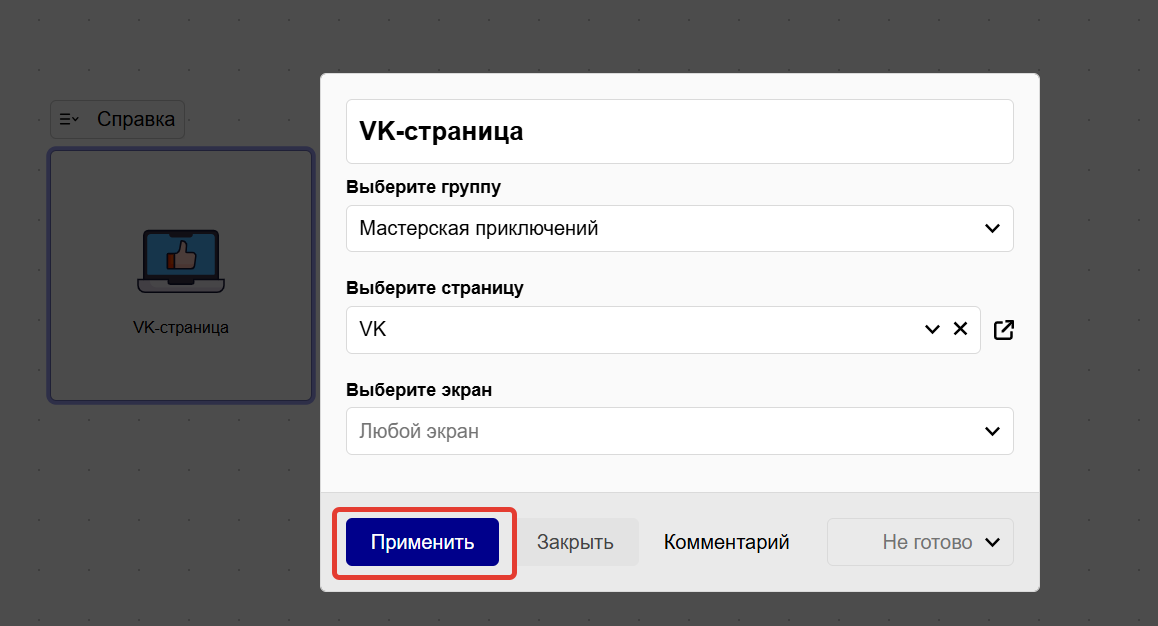Click the Применить button
The height and width of the screenshot is (626, 1158).
pyautogui.click(x=422, y=542)
